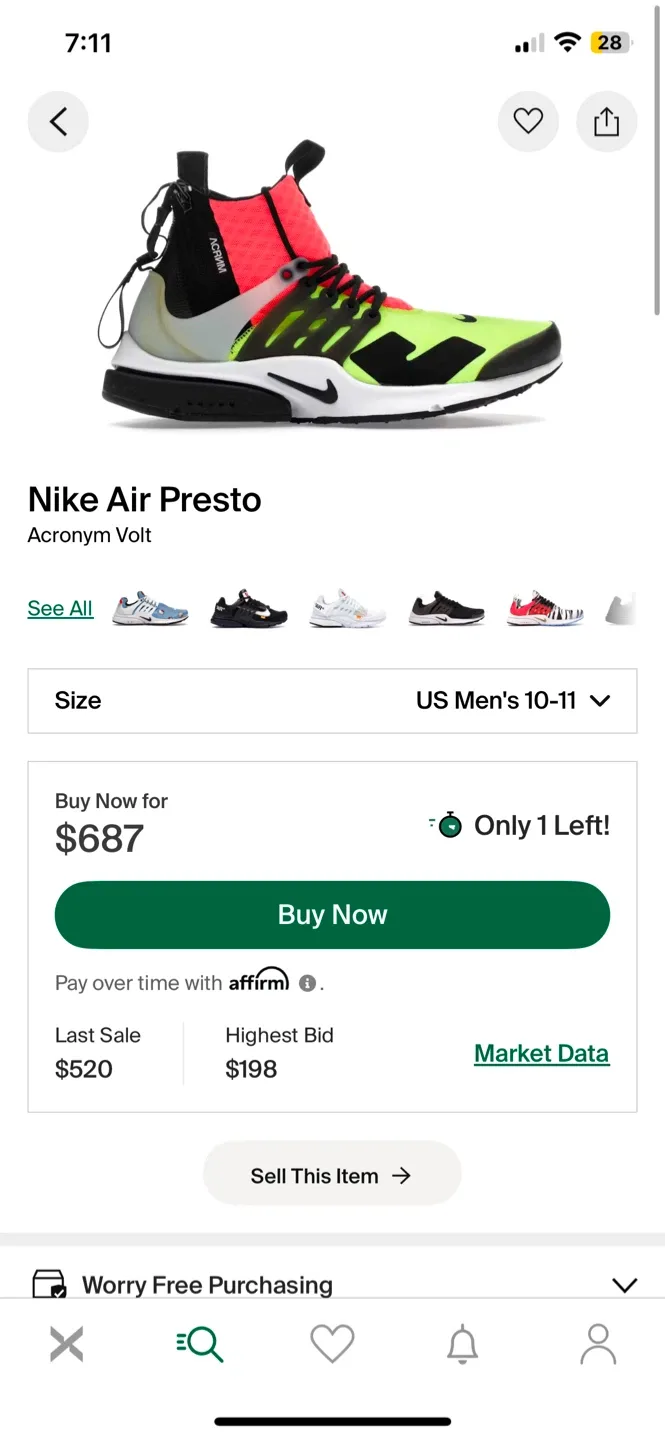Check notifications via the bell icon
665x1440 pixels.
click(x=462, y=1344)
